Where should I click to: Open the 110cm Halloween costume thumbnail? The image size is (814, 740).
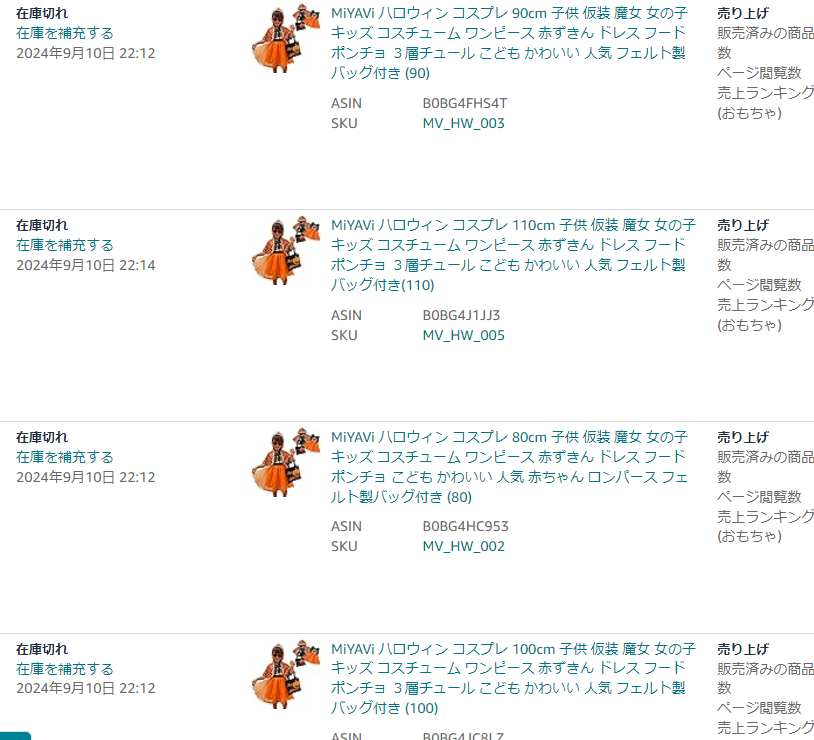click(x=286, y=250)
